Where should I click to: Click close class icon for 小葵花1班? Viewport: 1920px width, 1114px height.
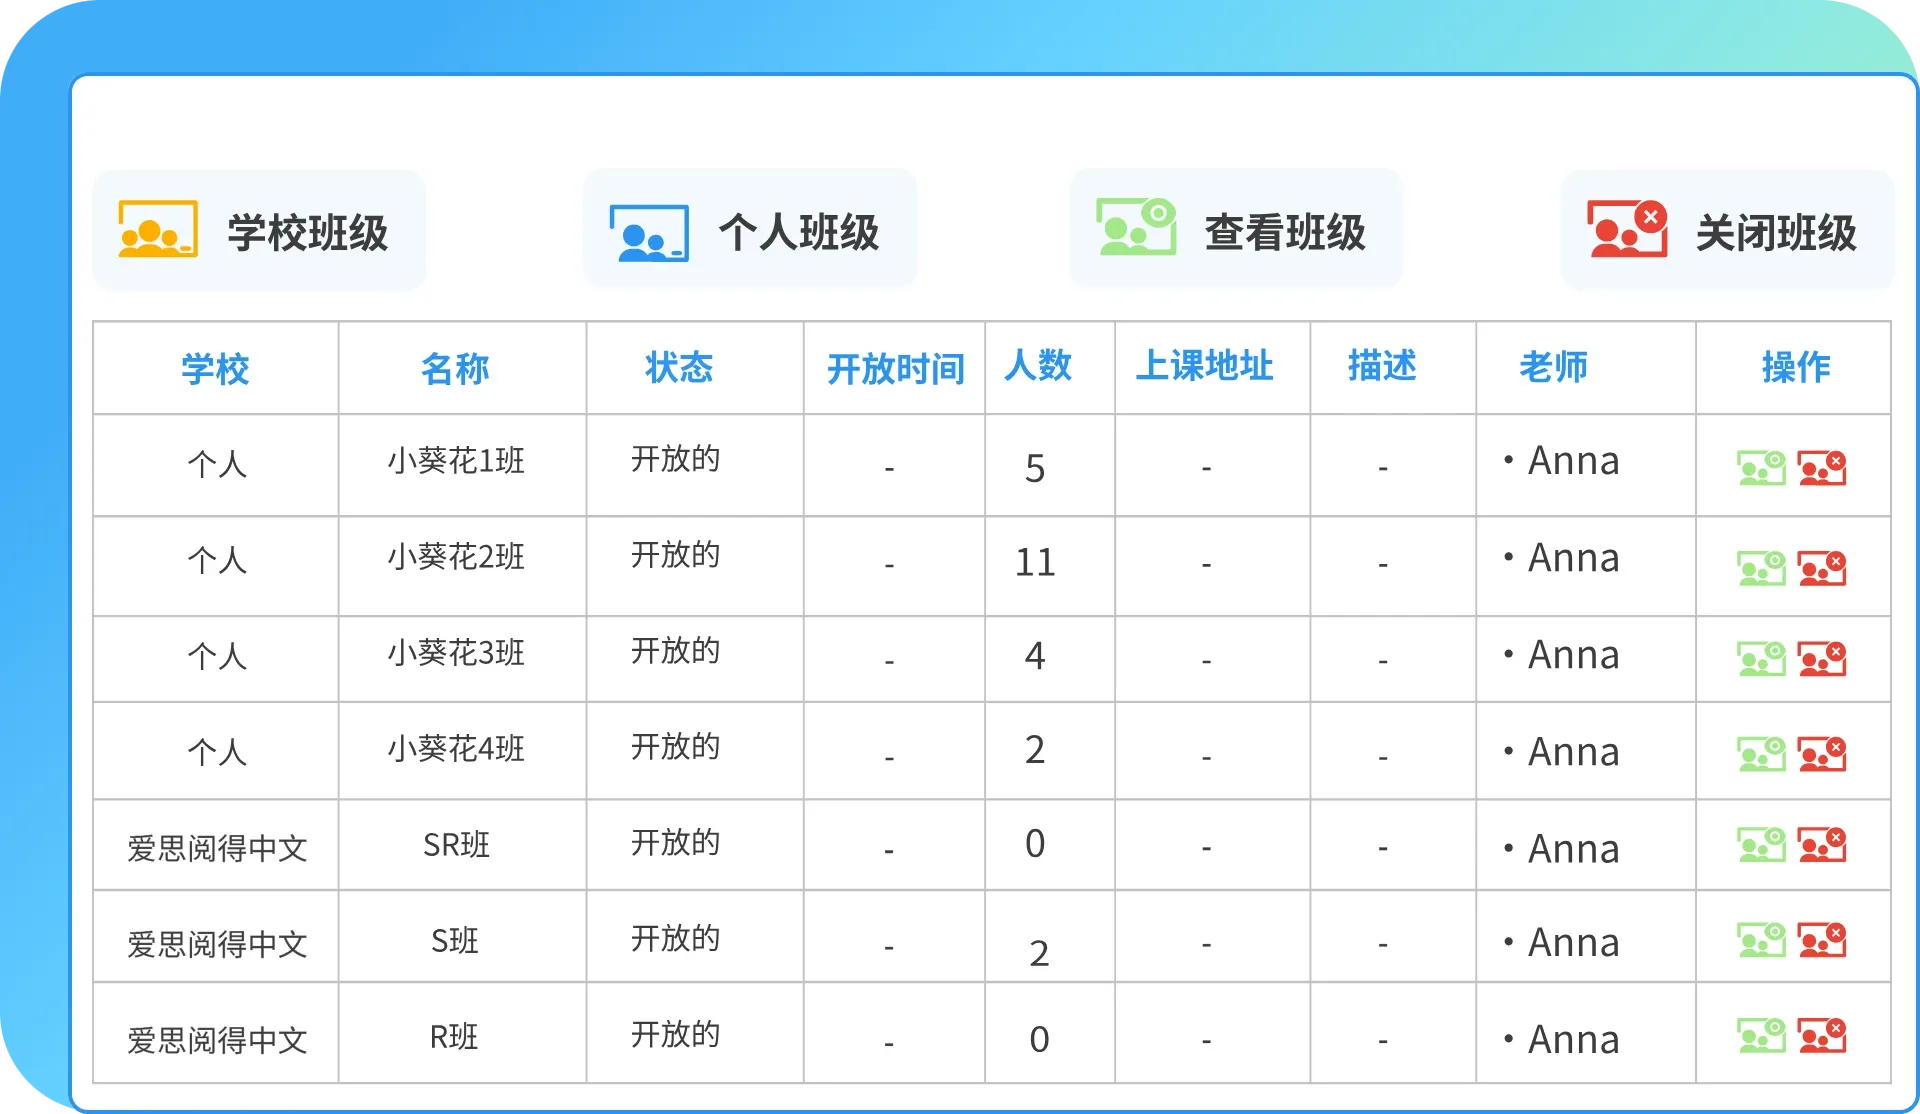[x=1822, y=467]
